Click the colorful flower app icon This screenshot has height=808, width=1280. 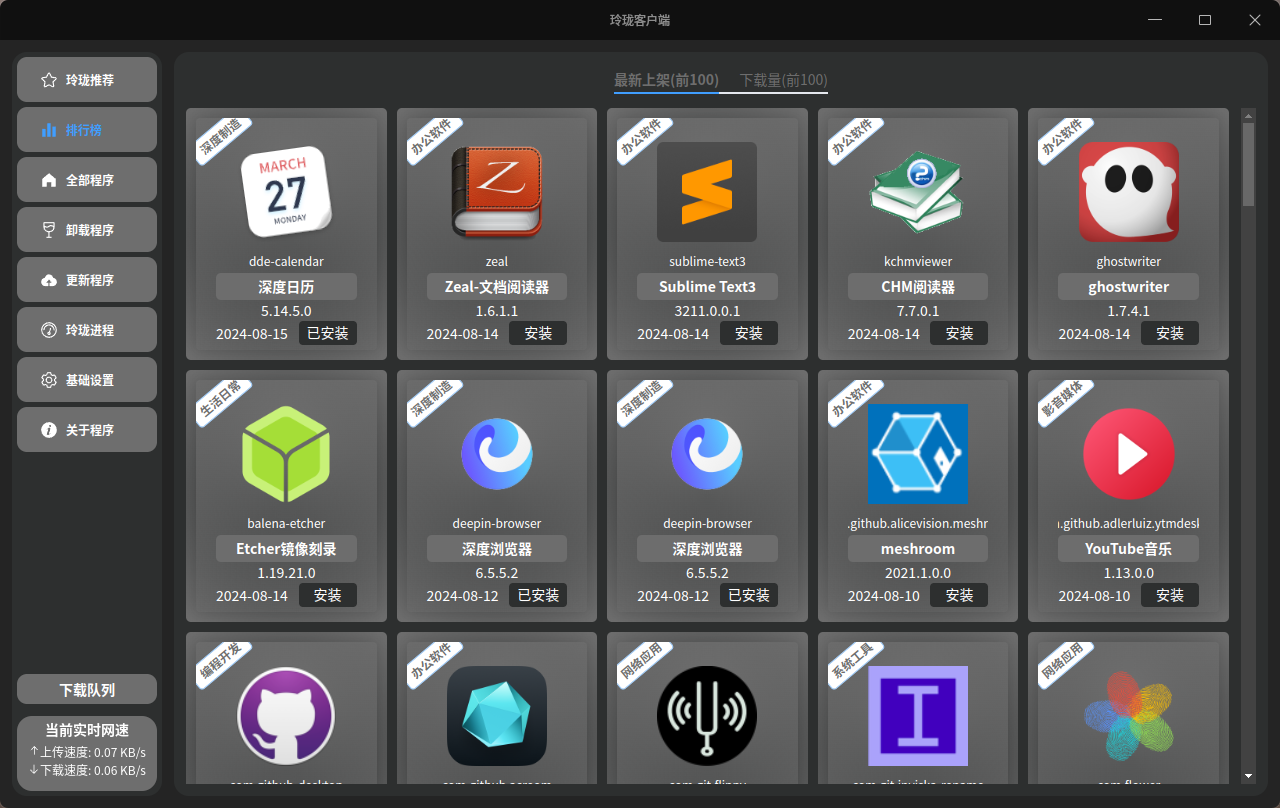1129,716
